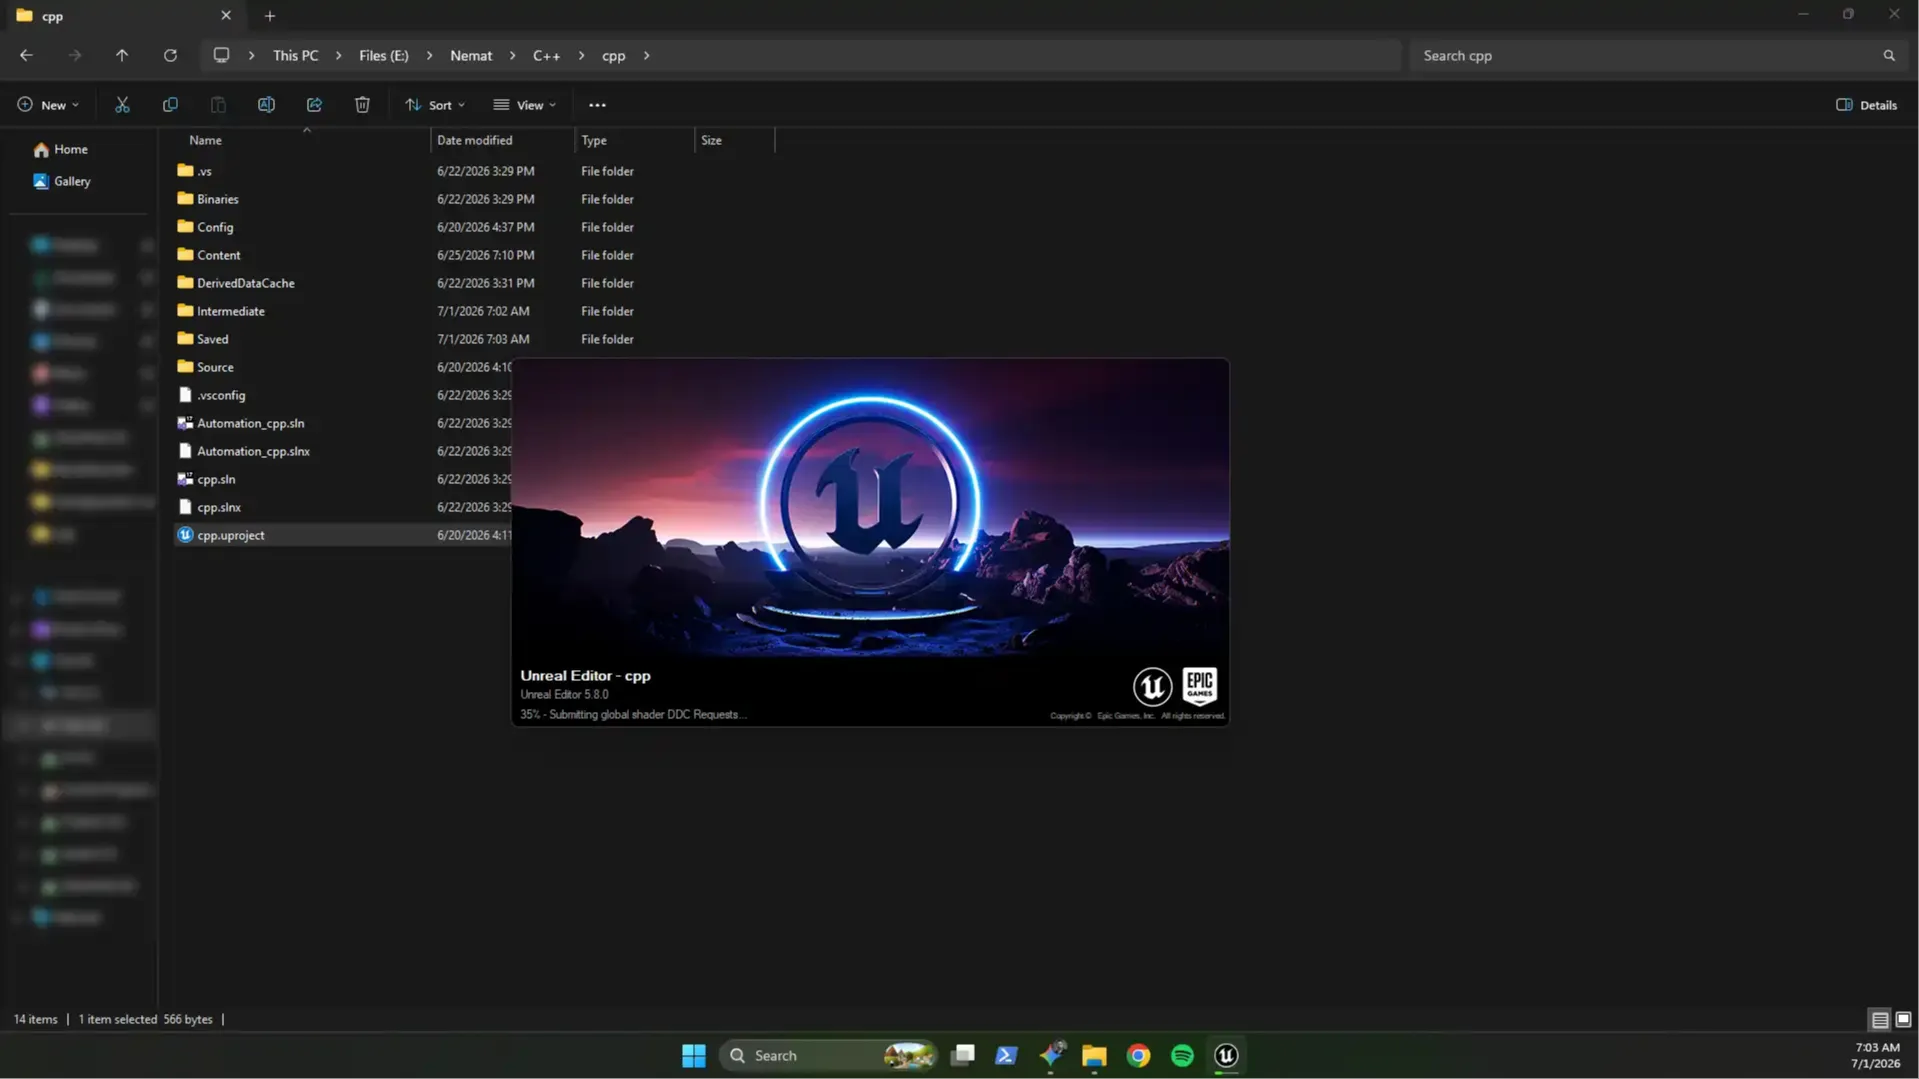Open the See more options ellipsis
This screenshot has height=1079, width=1919.
coord(597,105)
